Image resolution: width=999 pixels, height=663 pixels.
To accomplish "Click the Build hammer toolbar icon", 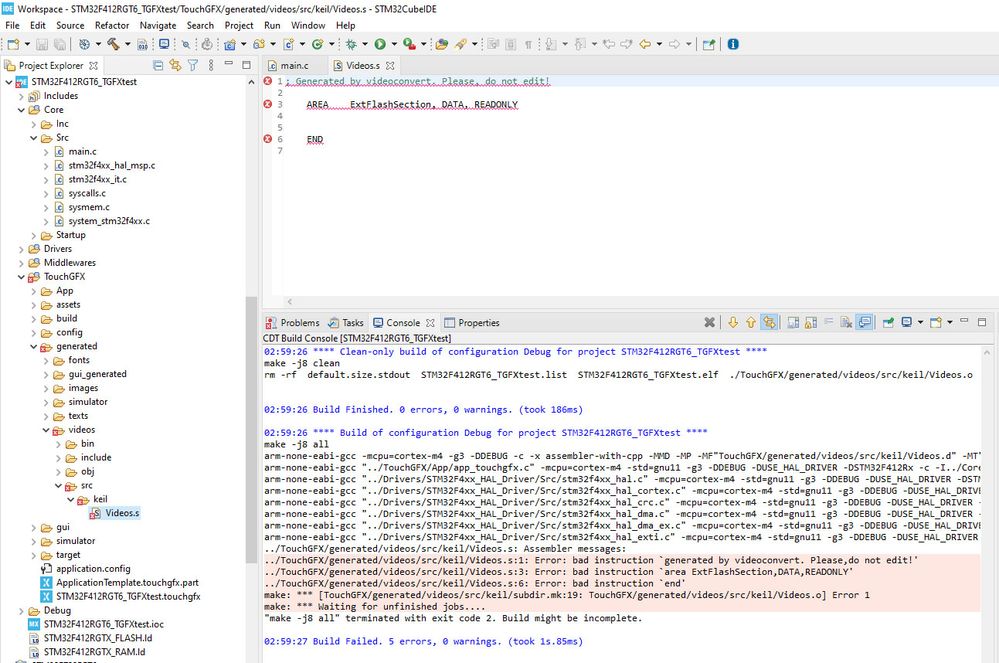I will [113, 44].
